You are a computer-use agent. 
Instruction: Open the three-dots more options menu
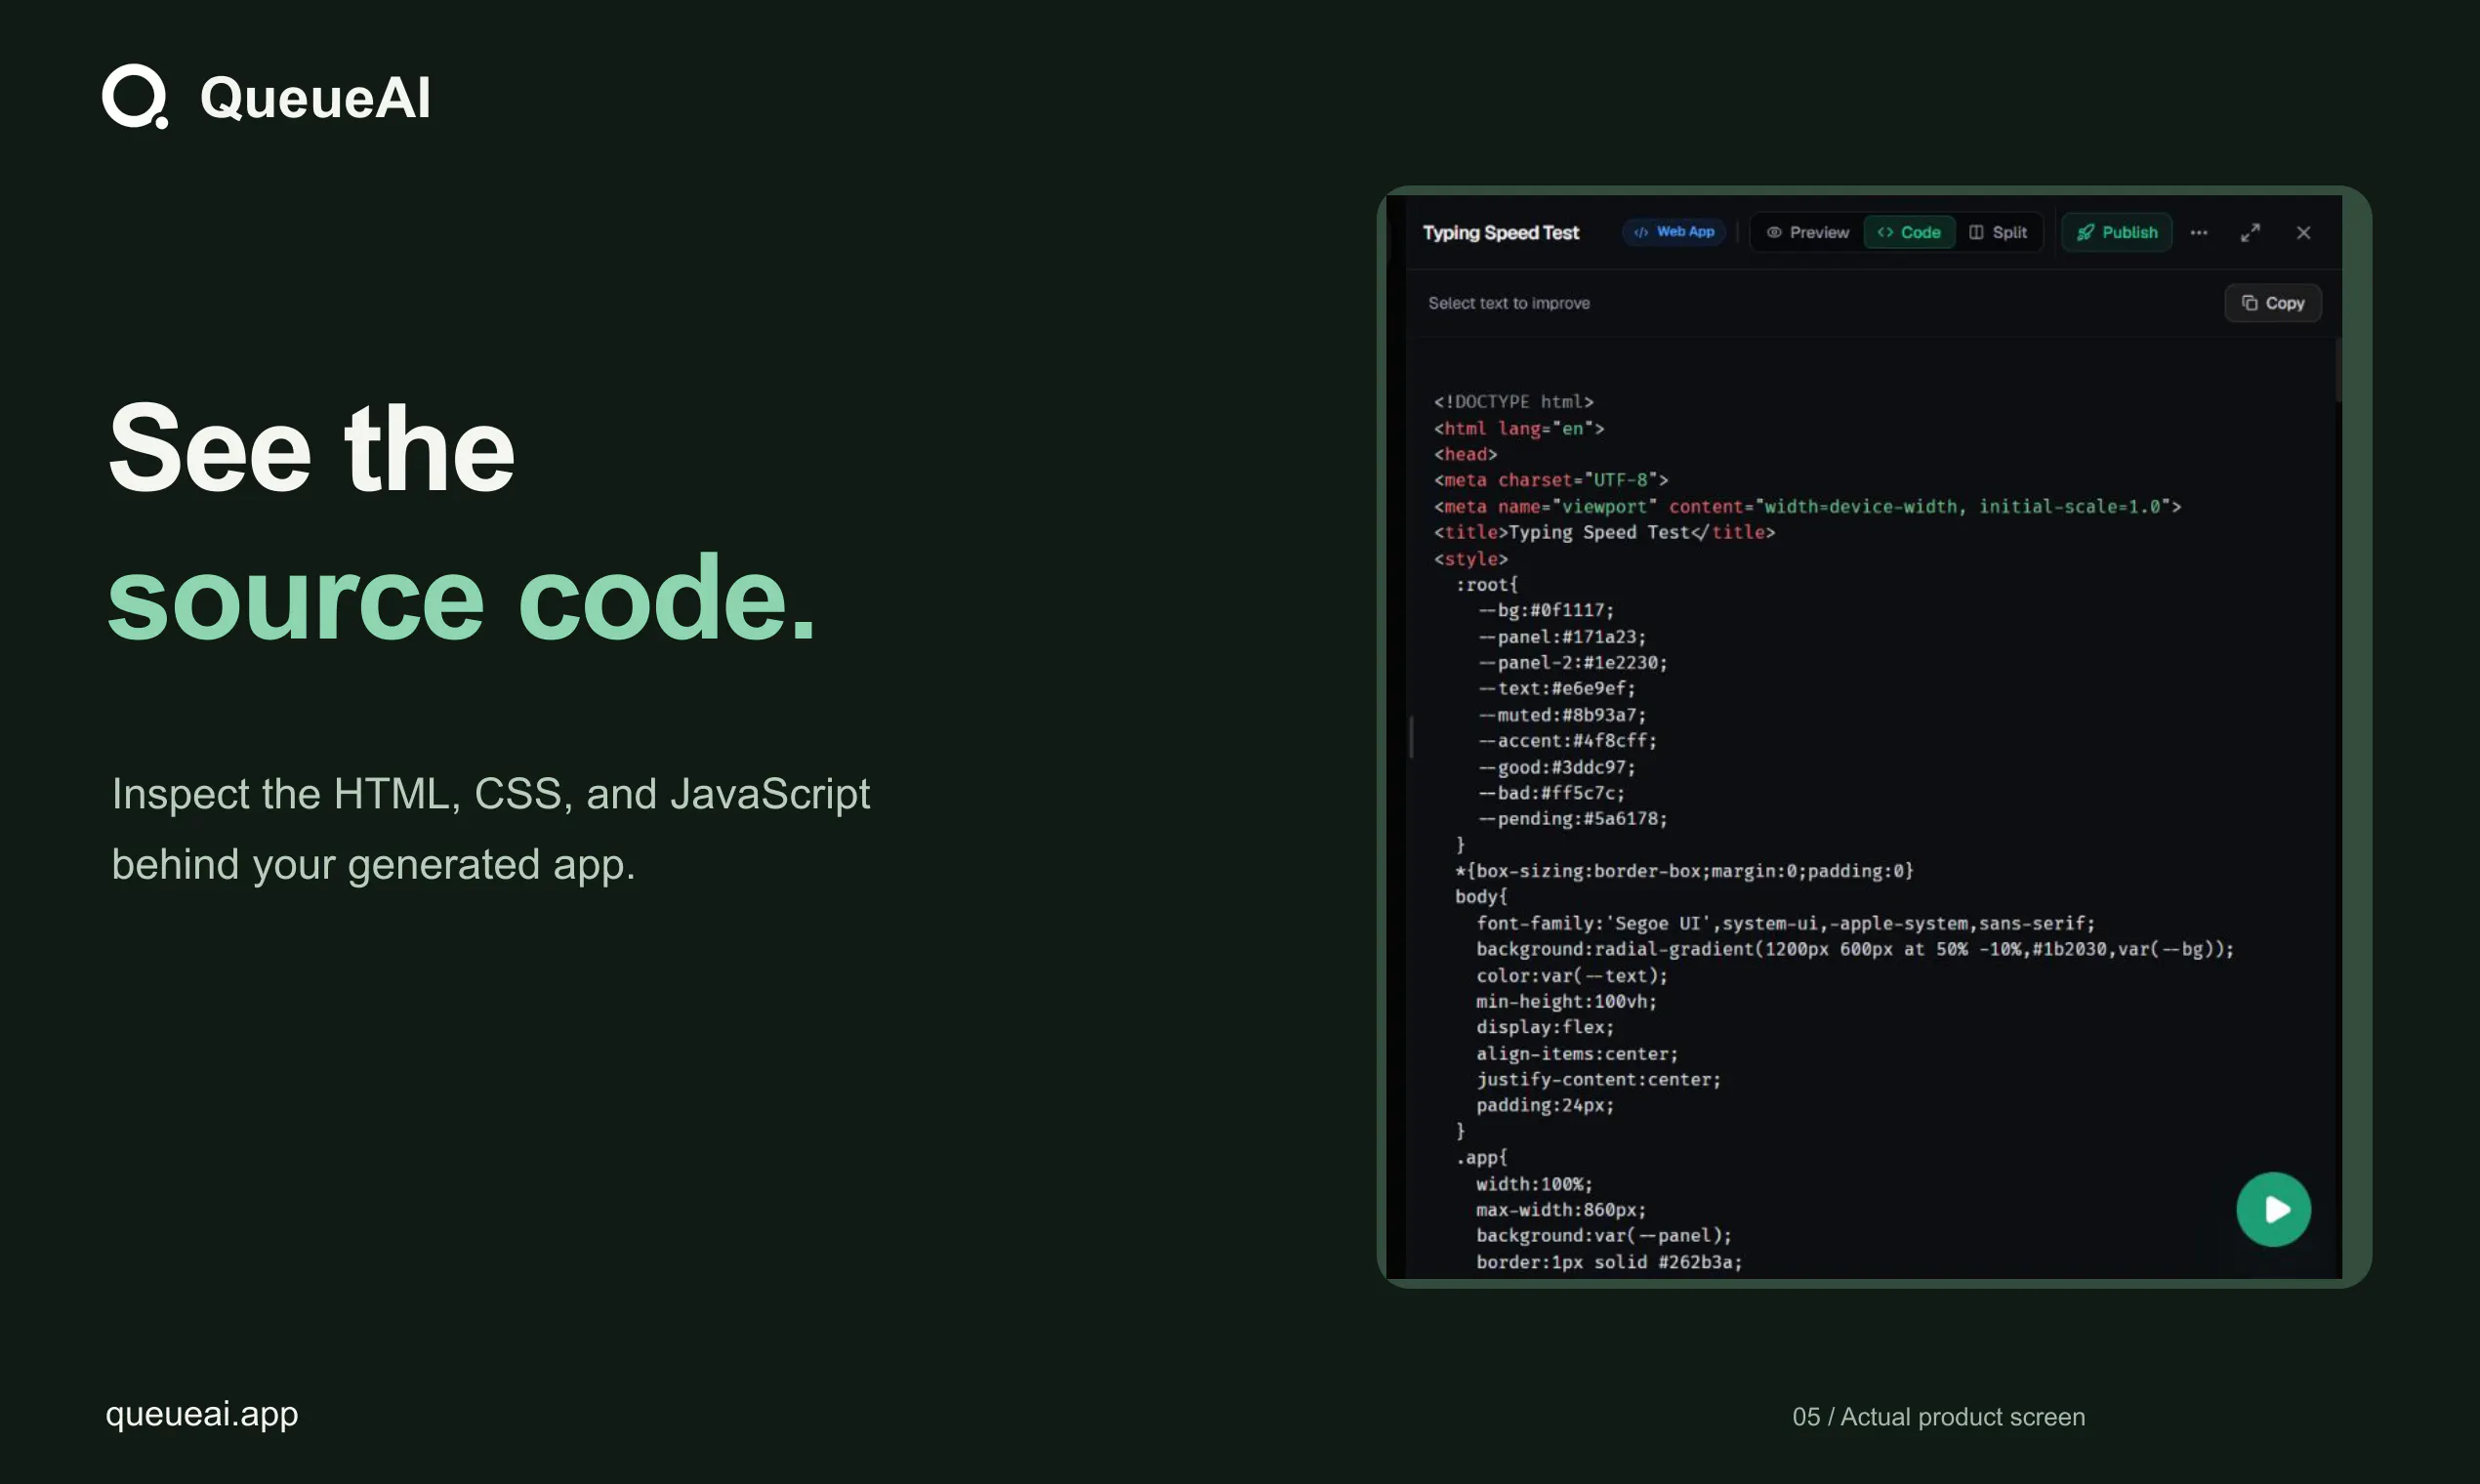[x=2198, y=233]
